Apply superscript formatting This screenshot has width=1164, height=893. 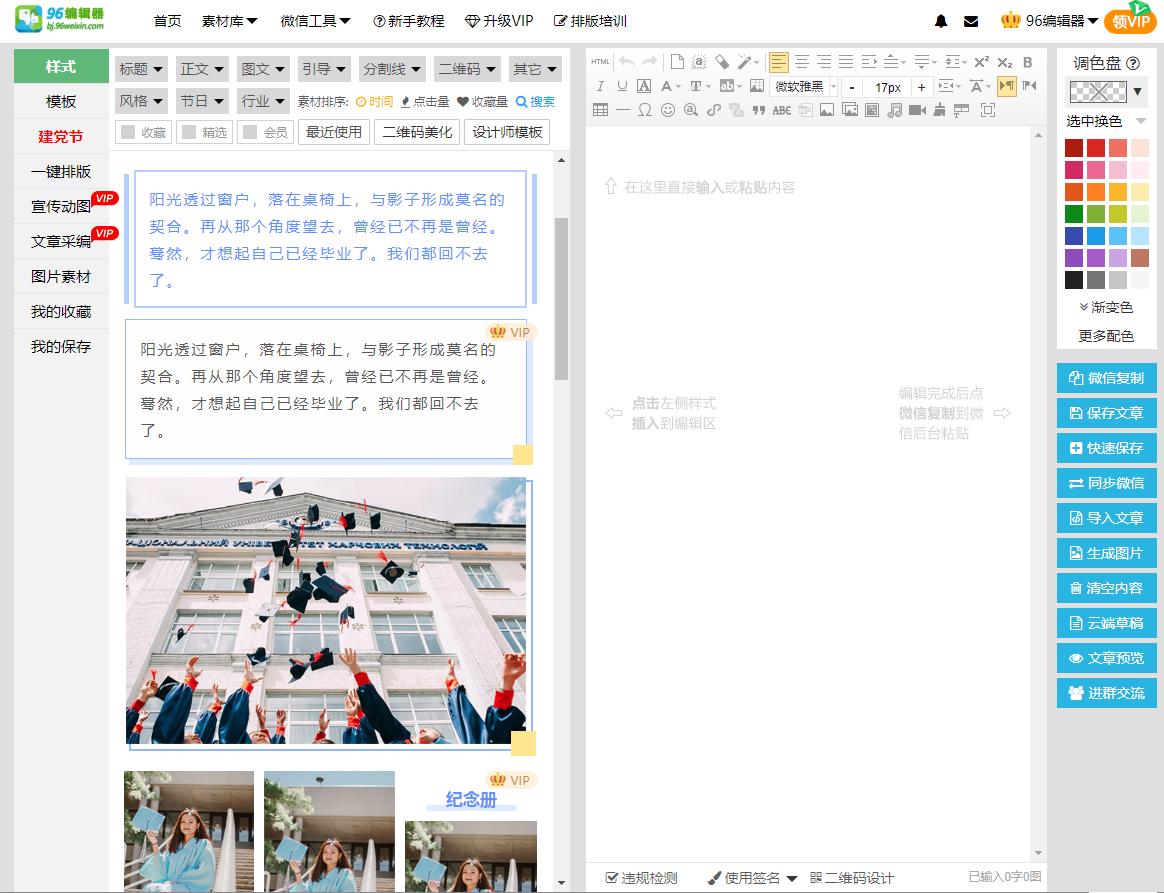[982, 62]
